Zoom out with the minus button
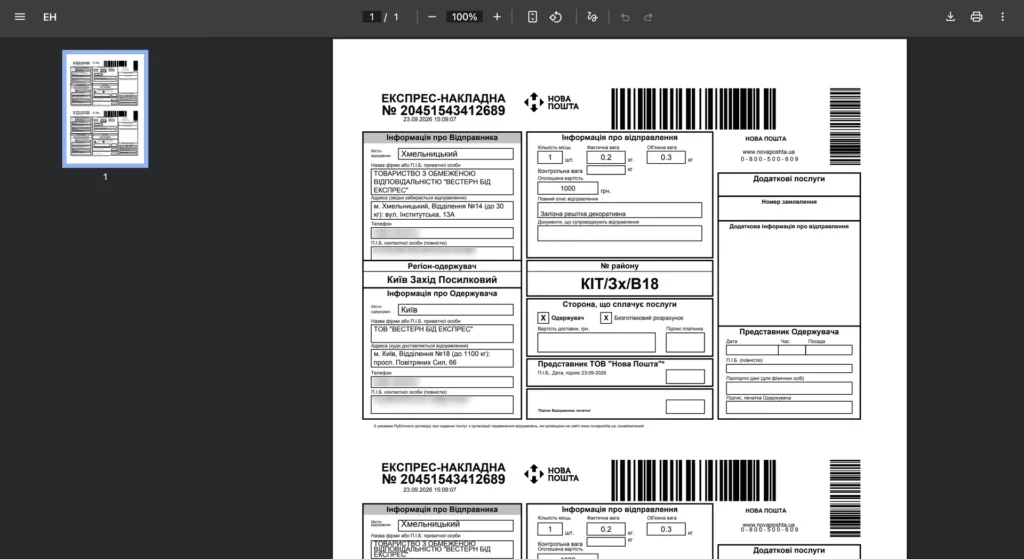1024x559 pixels. (432, 17)
